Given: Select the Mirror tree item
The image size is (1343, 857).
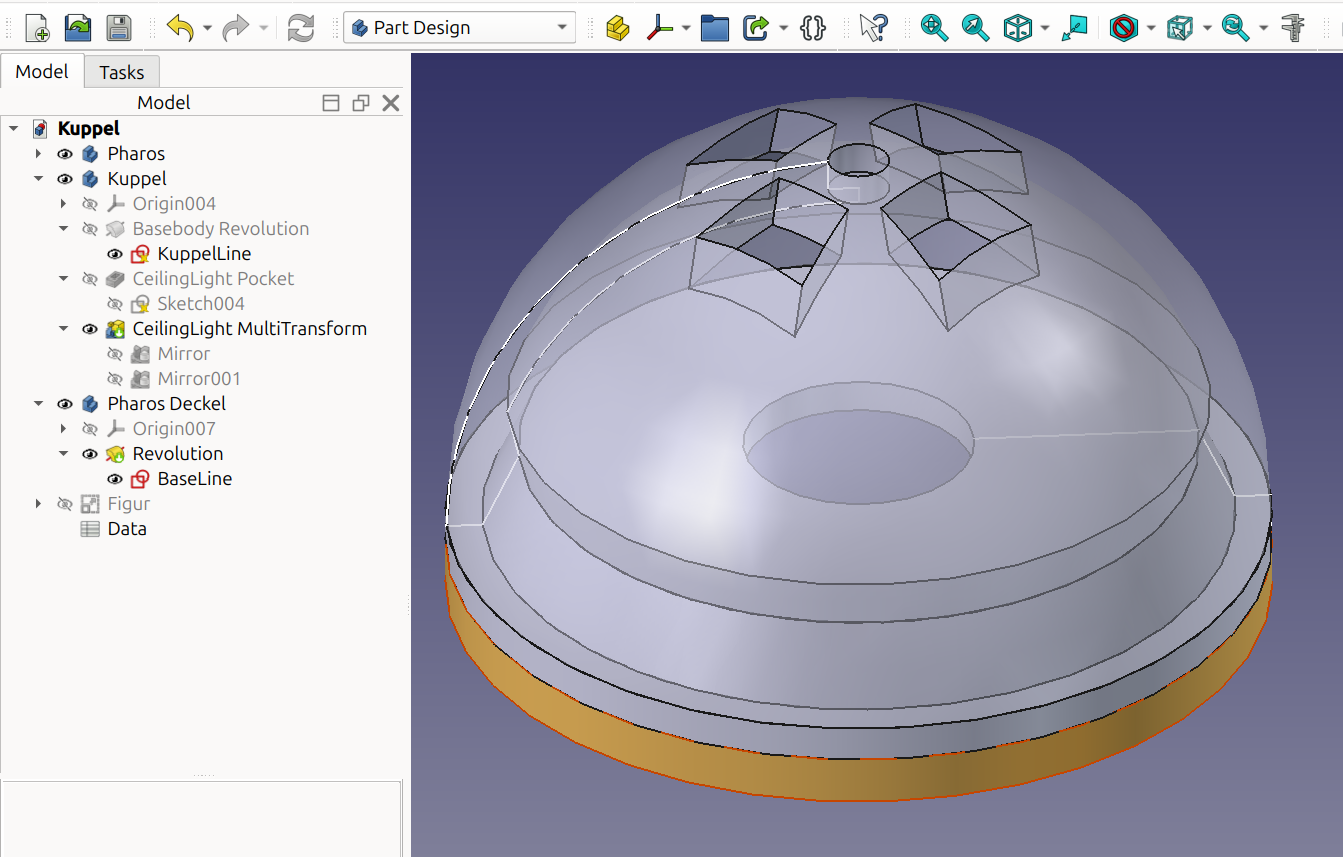Looking at the screenshot, I should point(184,354).
